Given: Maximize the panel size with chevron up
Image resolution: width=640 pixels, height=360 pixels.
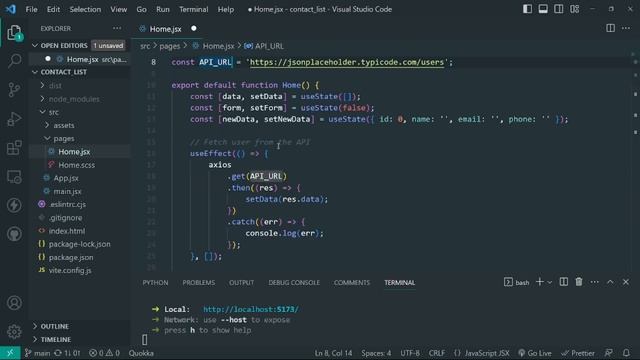Looking at the screenshot, I should [x=610, y=282].
